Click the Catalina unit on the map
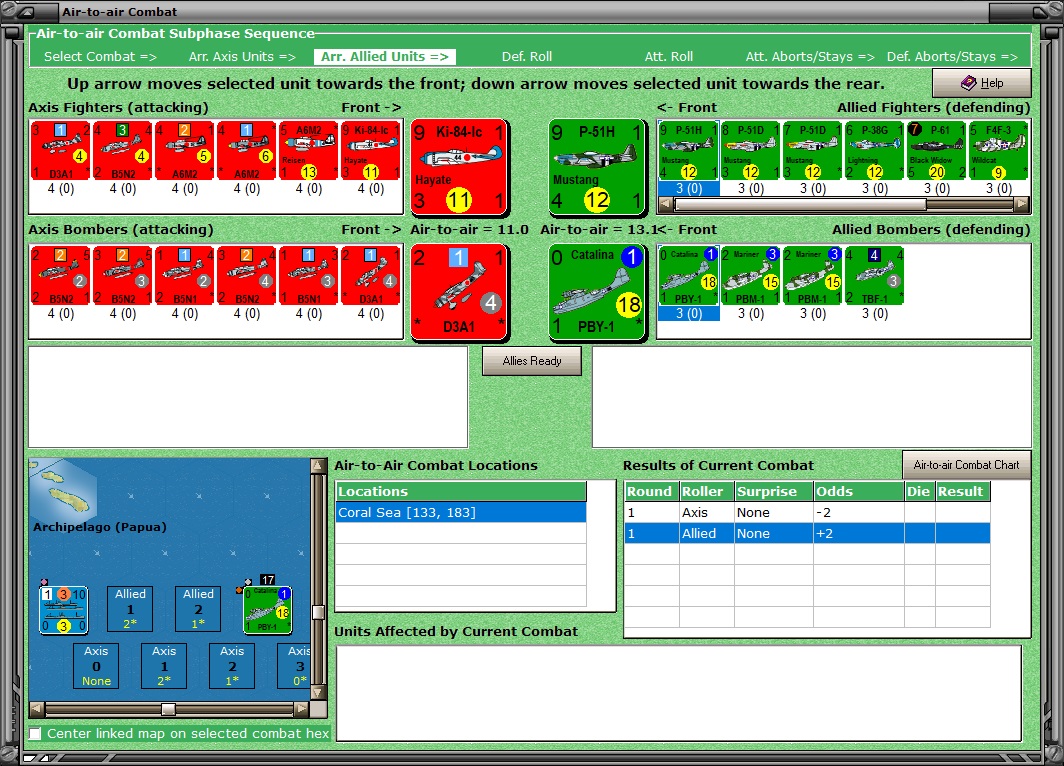 click(x=267, y=610)
